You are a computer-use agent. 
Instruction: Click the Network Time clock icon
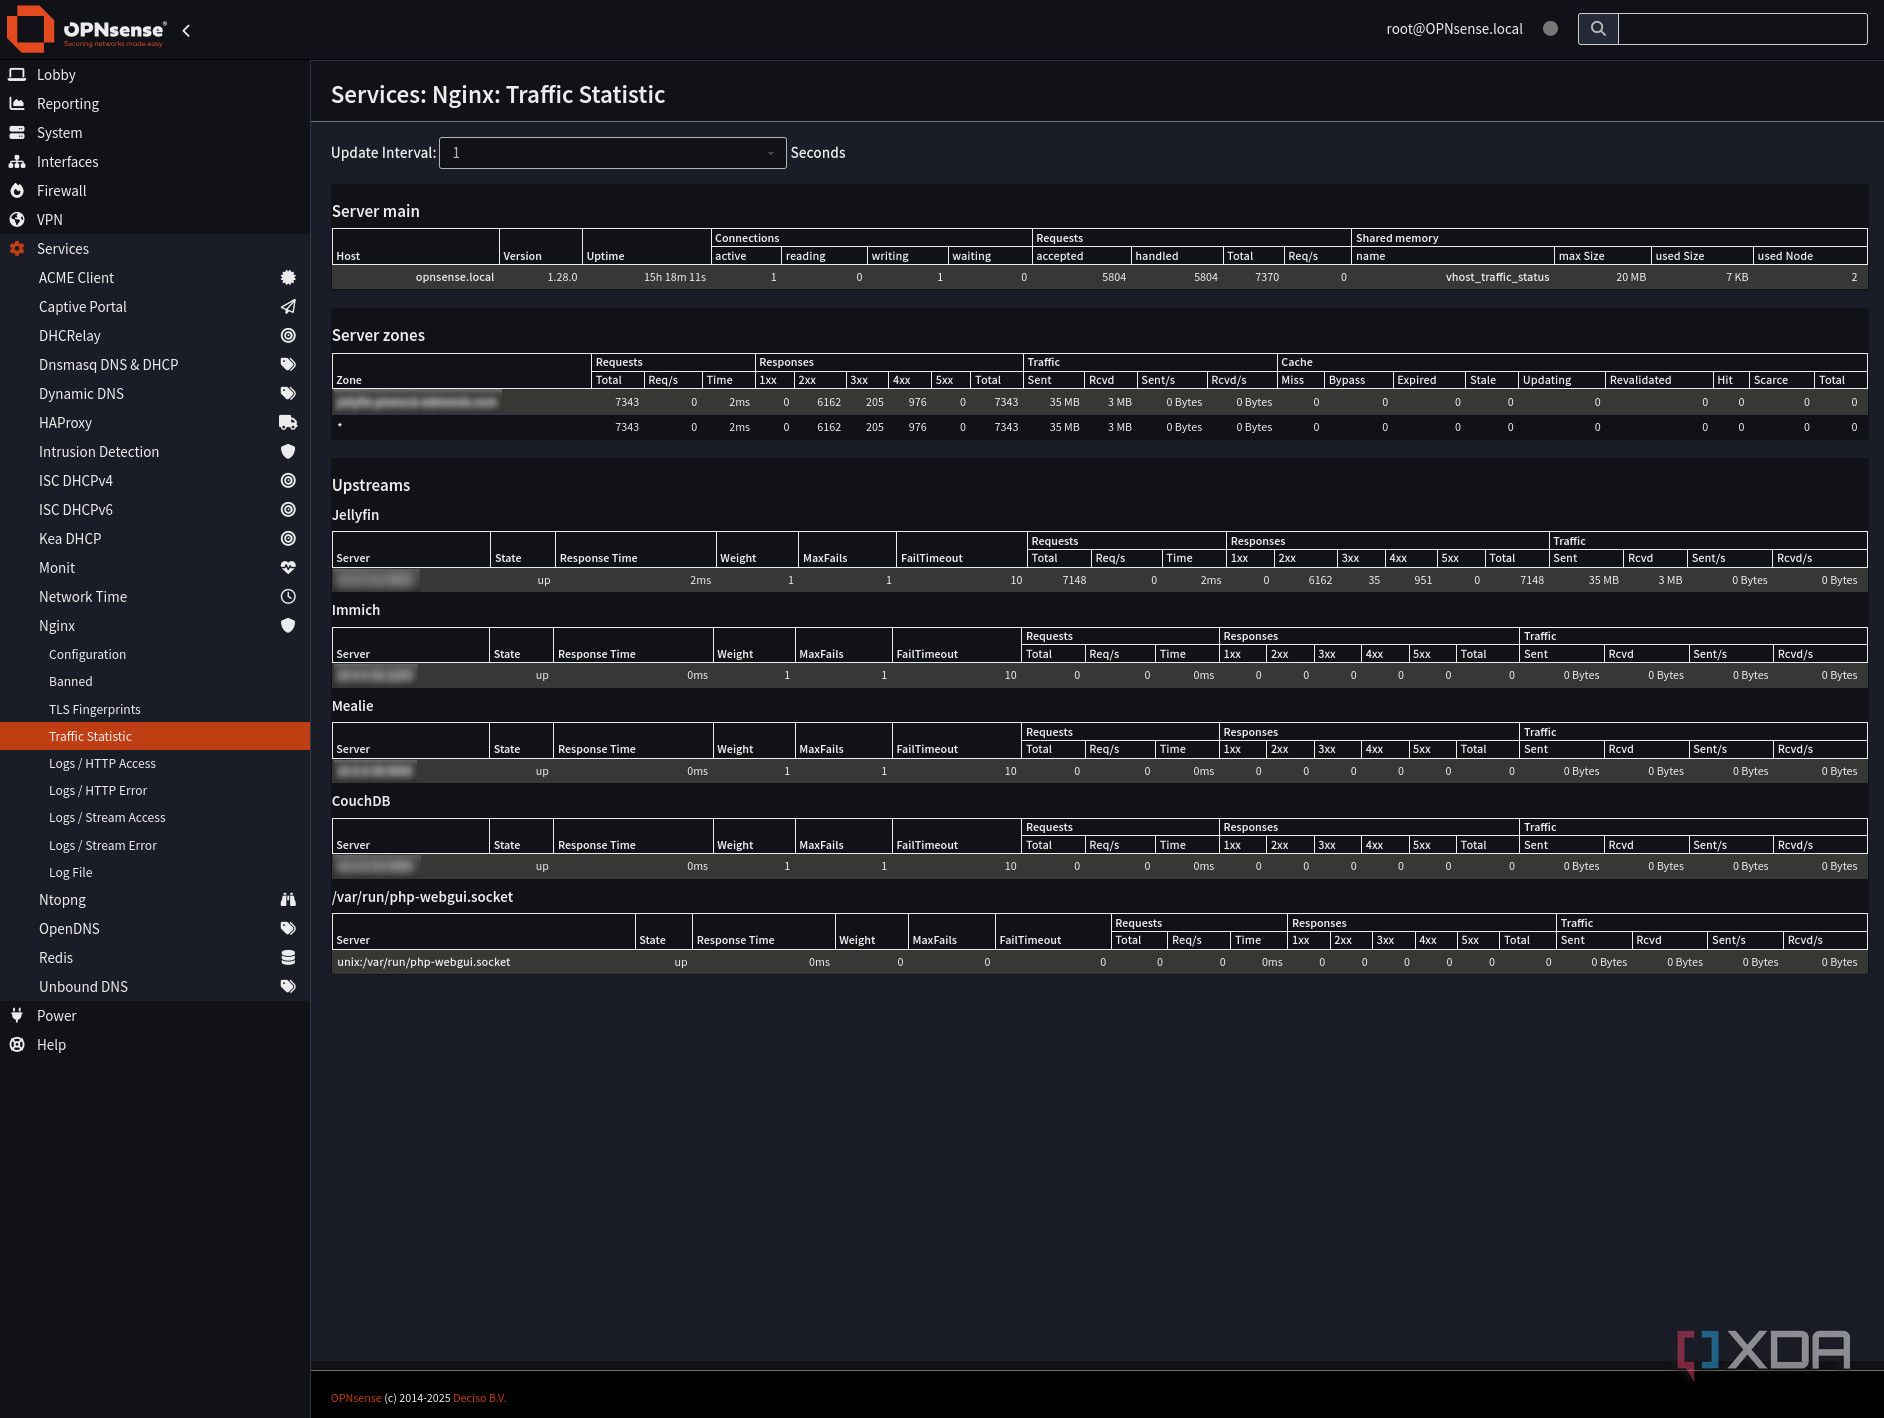(x=288, y=596)
